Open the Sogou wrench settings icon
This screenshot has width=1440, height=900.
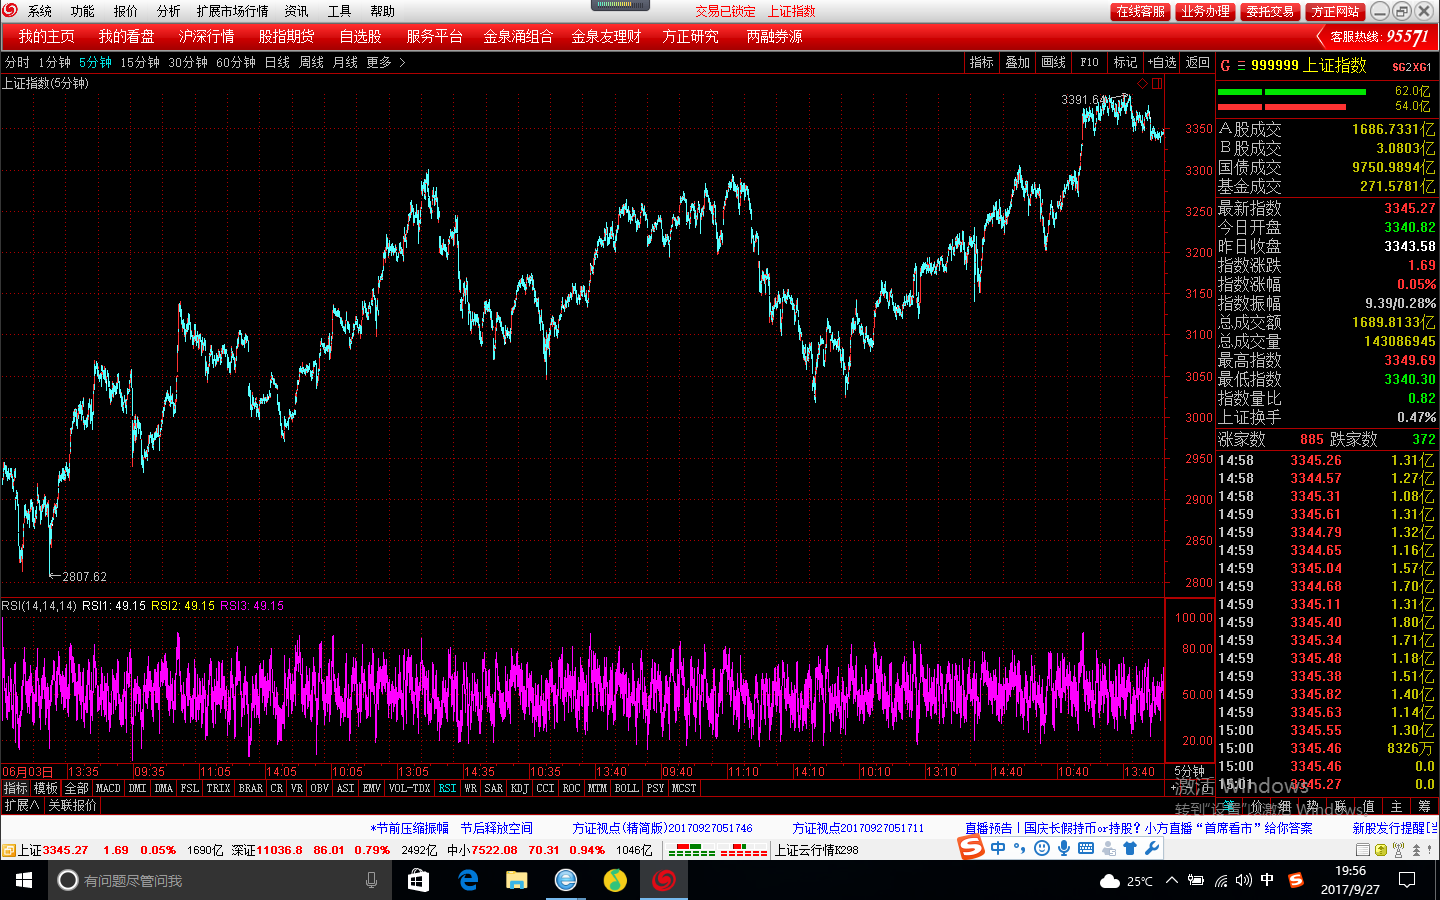point(1152,848)
